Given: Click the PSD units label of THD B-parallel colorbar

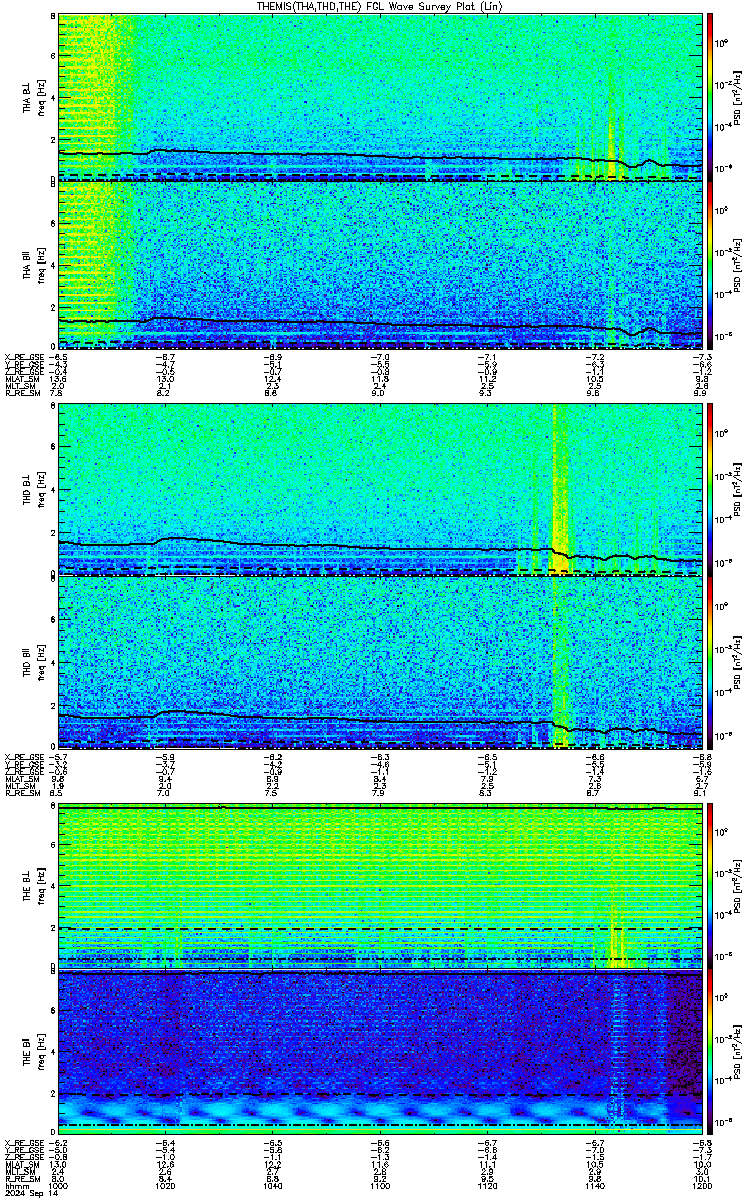Looking at the screenshot, I should pyautogui.click(x=738, y=661).
